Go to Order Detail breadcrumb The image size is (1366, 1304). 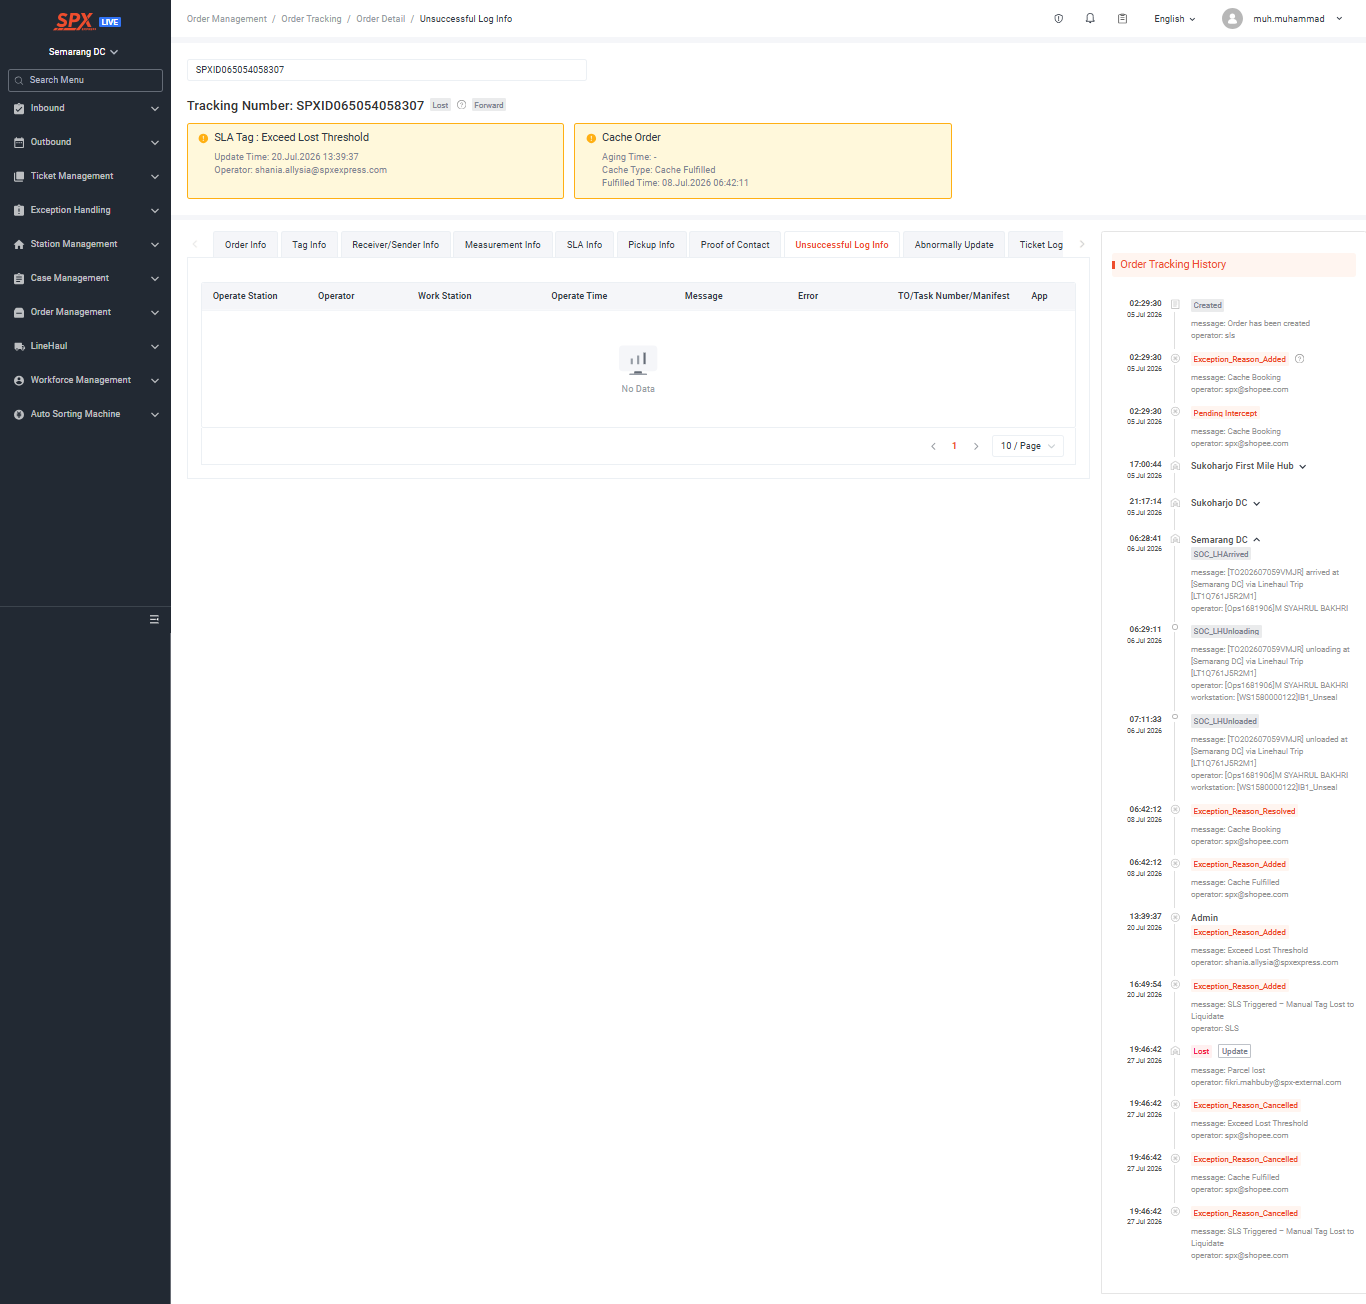381,19
